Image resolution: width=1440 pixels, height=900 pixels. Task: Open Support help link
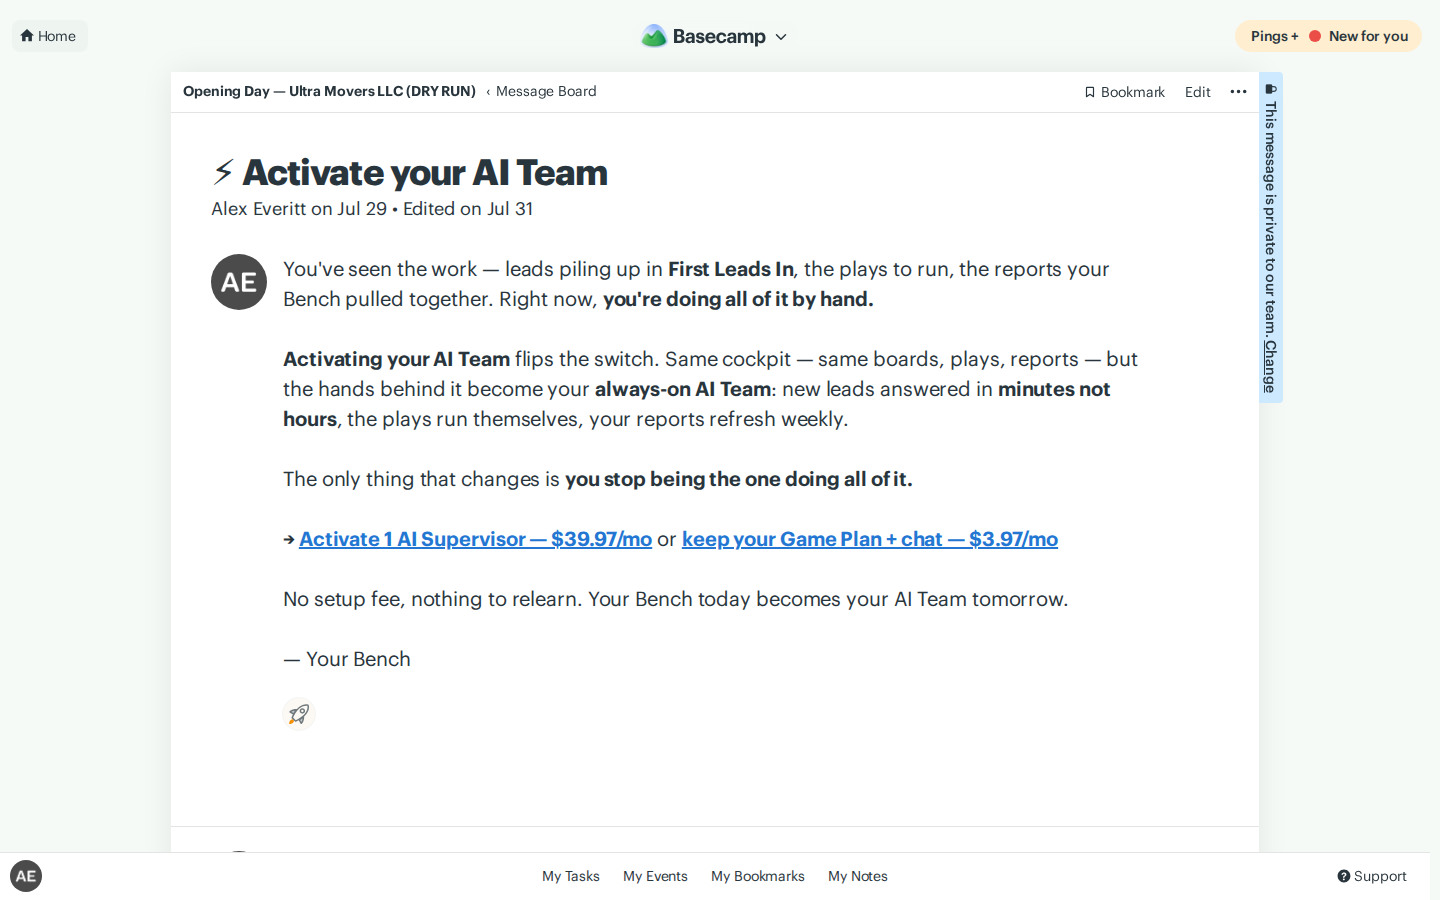(x=1372, y=876)
